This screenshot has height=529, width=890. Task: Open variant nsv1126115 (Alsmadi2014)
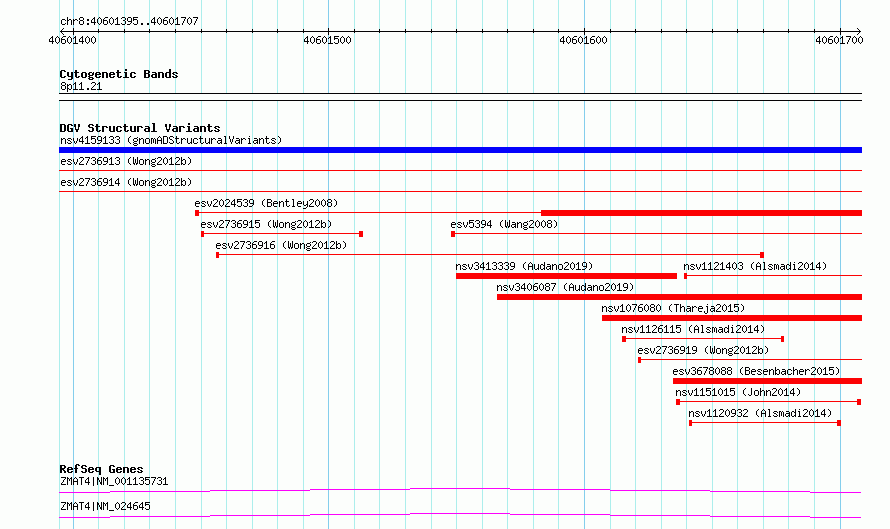[x=693, y=329]
